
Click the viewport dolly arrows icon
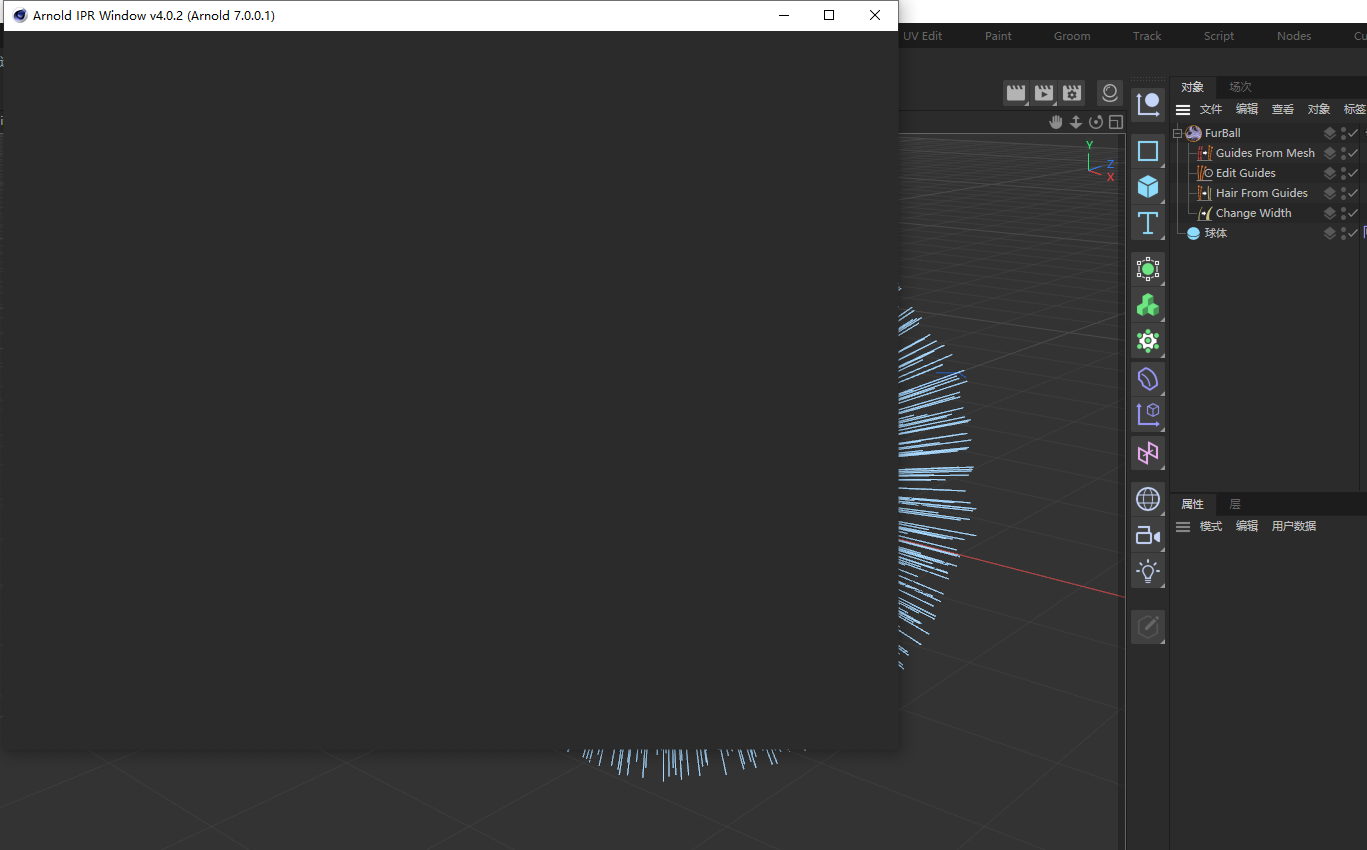click(1076, 122)
